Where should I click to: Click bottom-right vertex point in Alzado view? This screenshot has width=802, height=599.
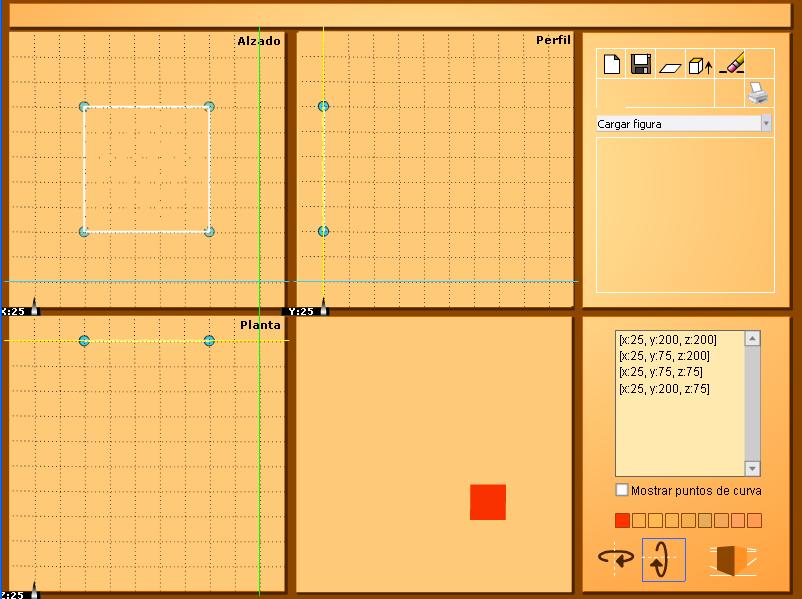(209, 232)
